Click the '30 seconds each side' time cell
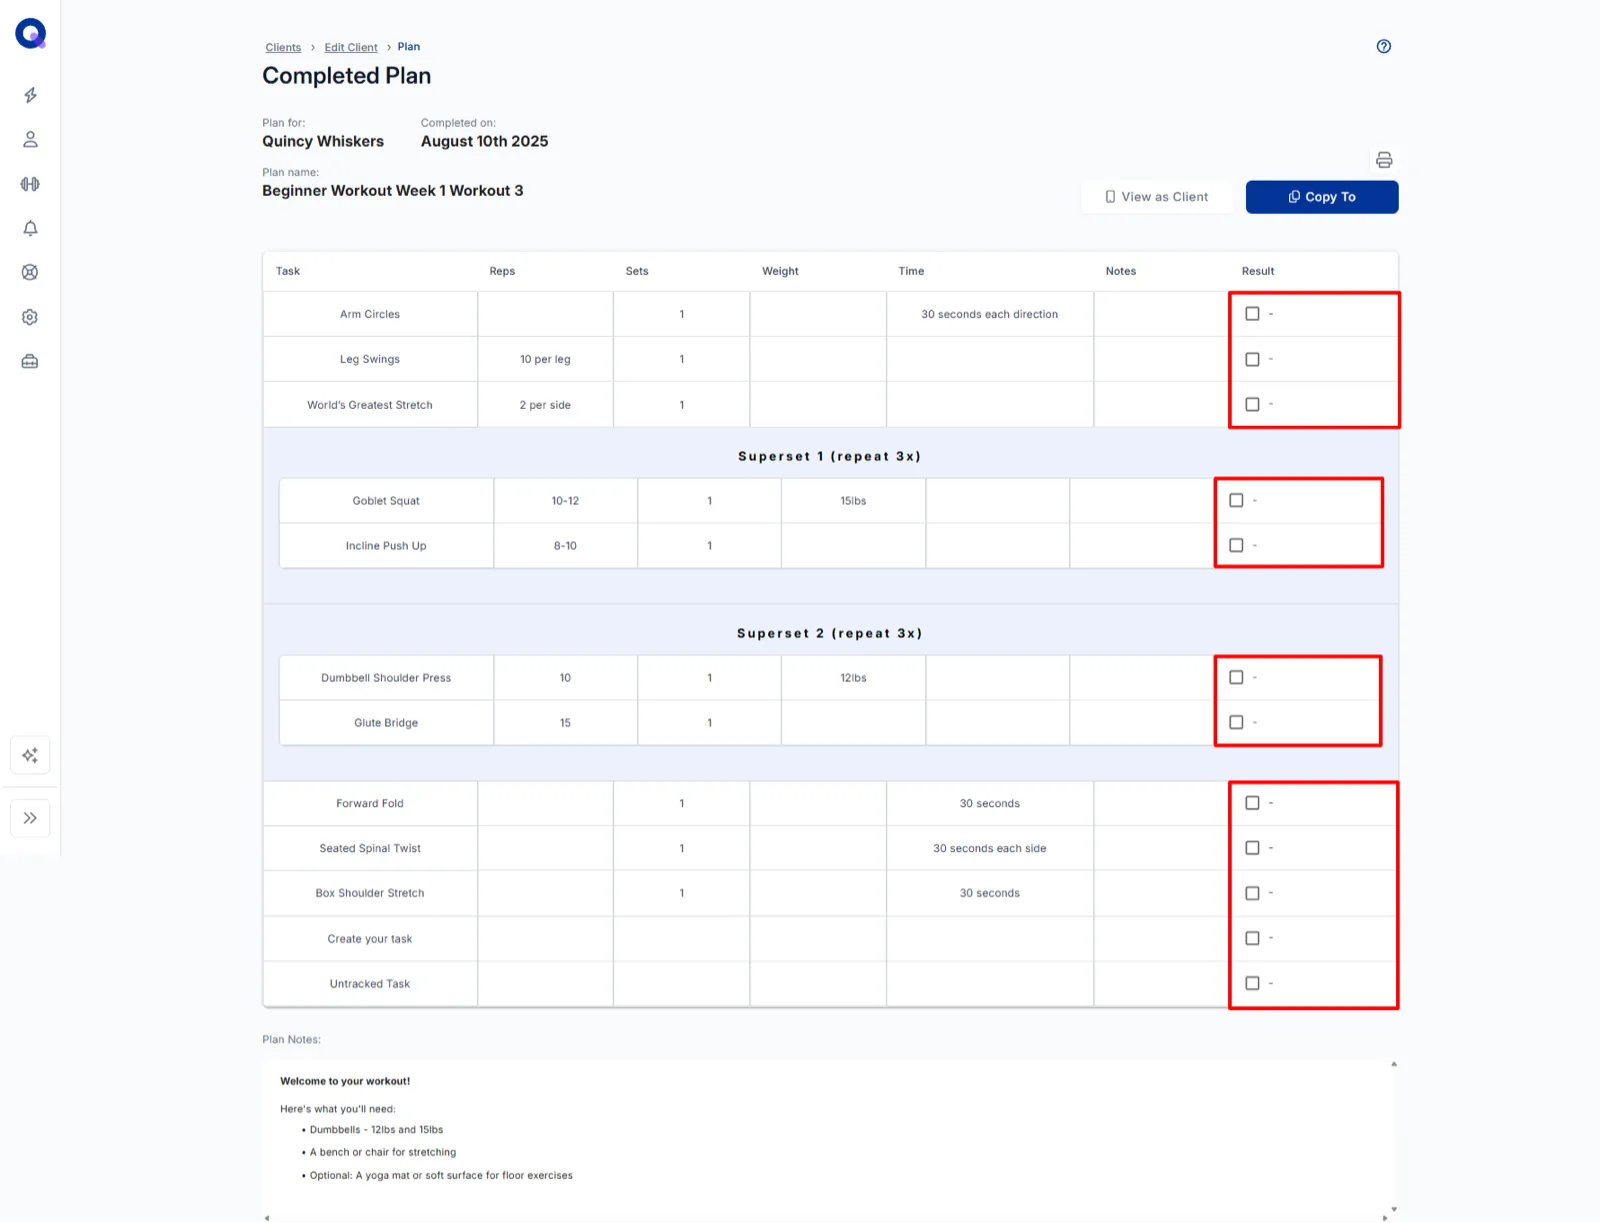The width and height of the screenshot is (1600, 1223). coord(990,848)
